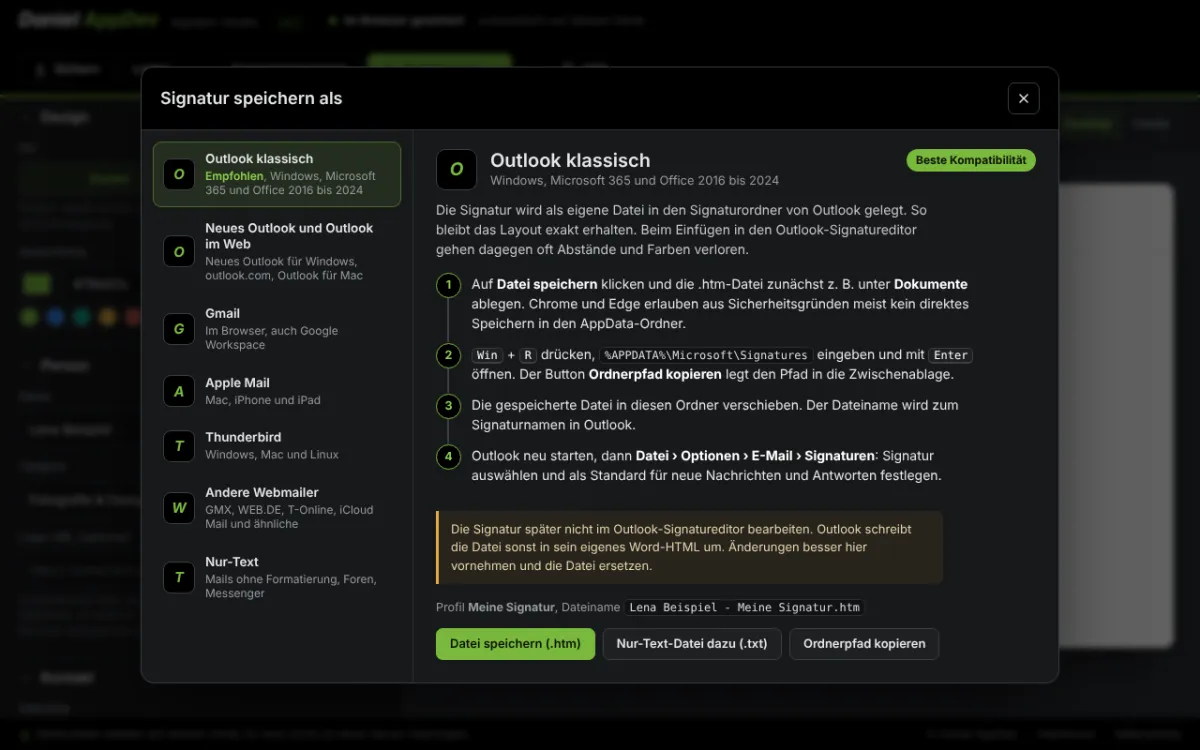
Task: Click the Win key label in step 2
Action: pos(487,355)
